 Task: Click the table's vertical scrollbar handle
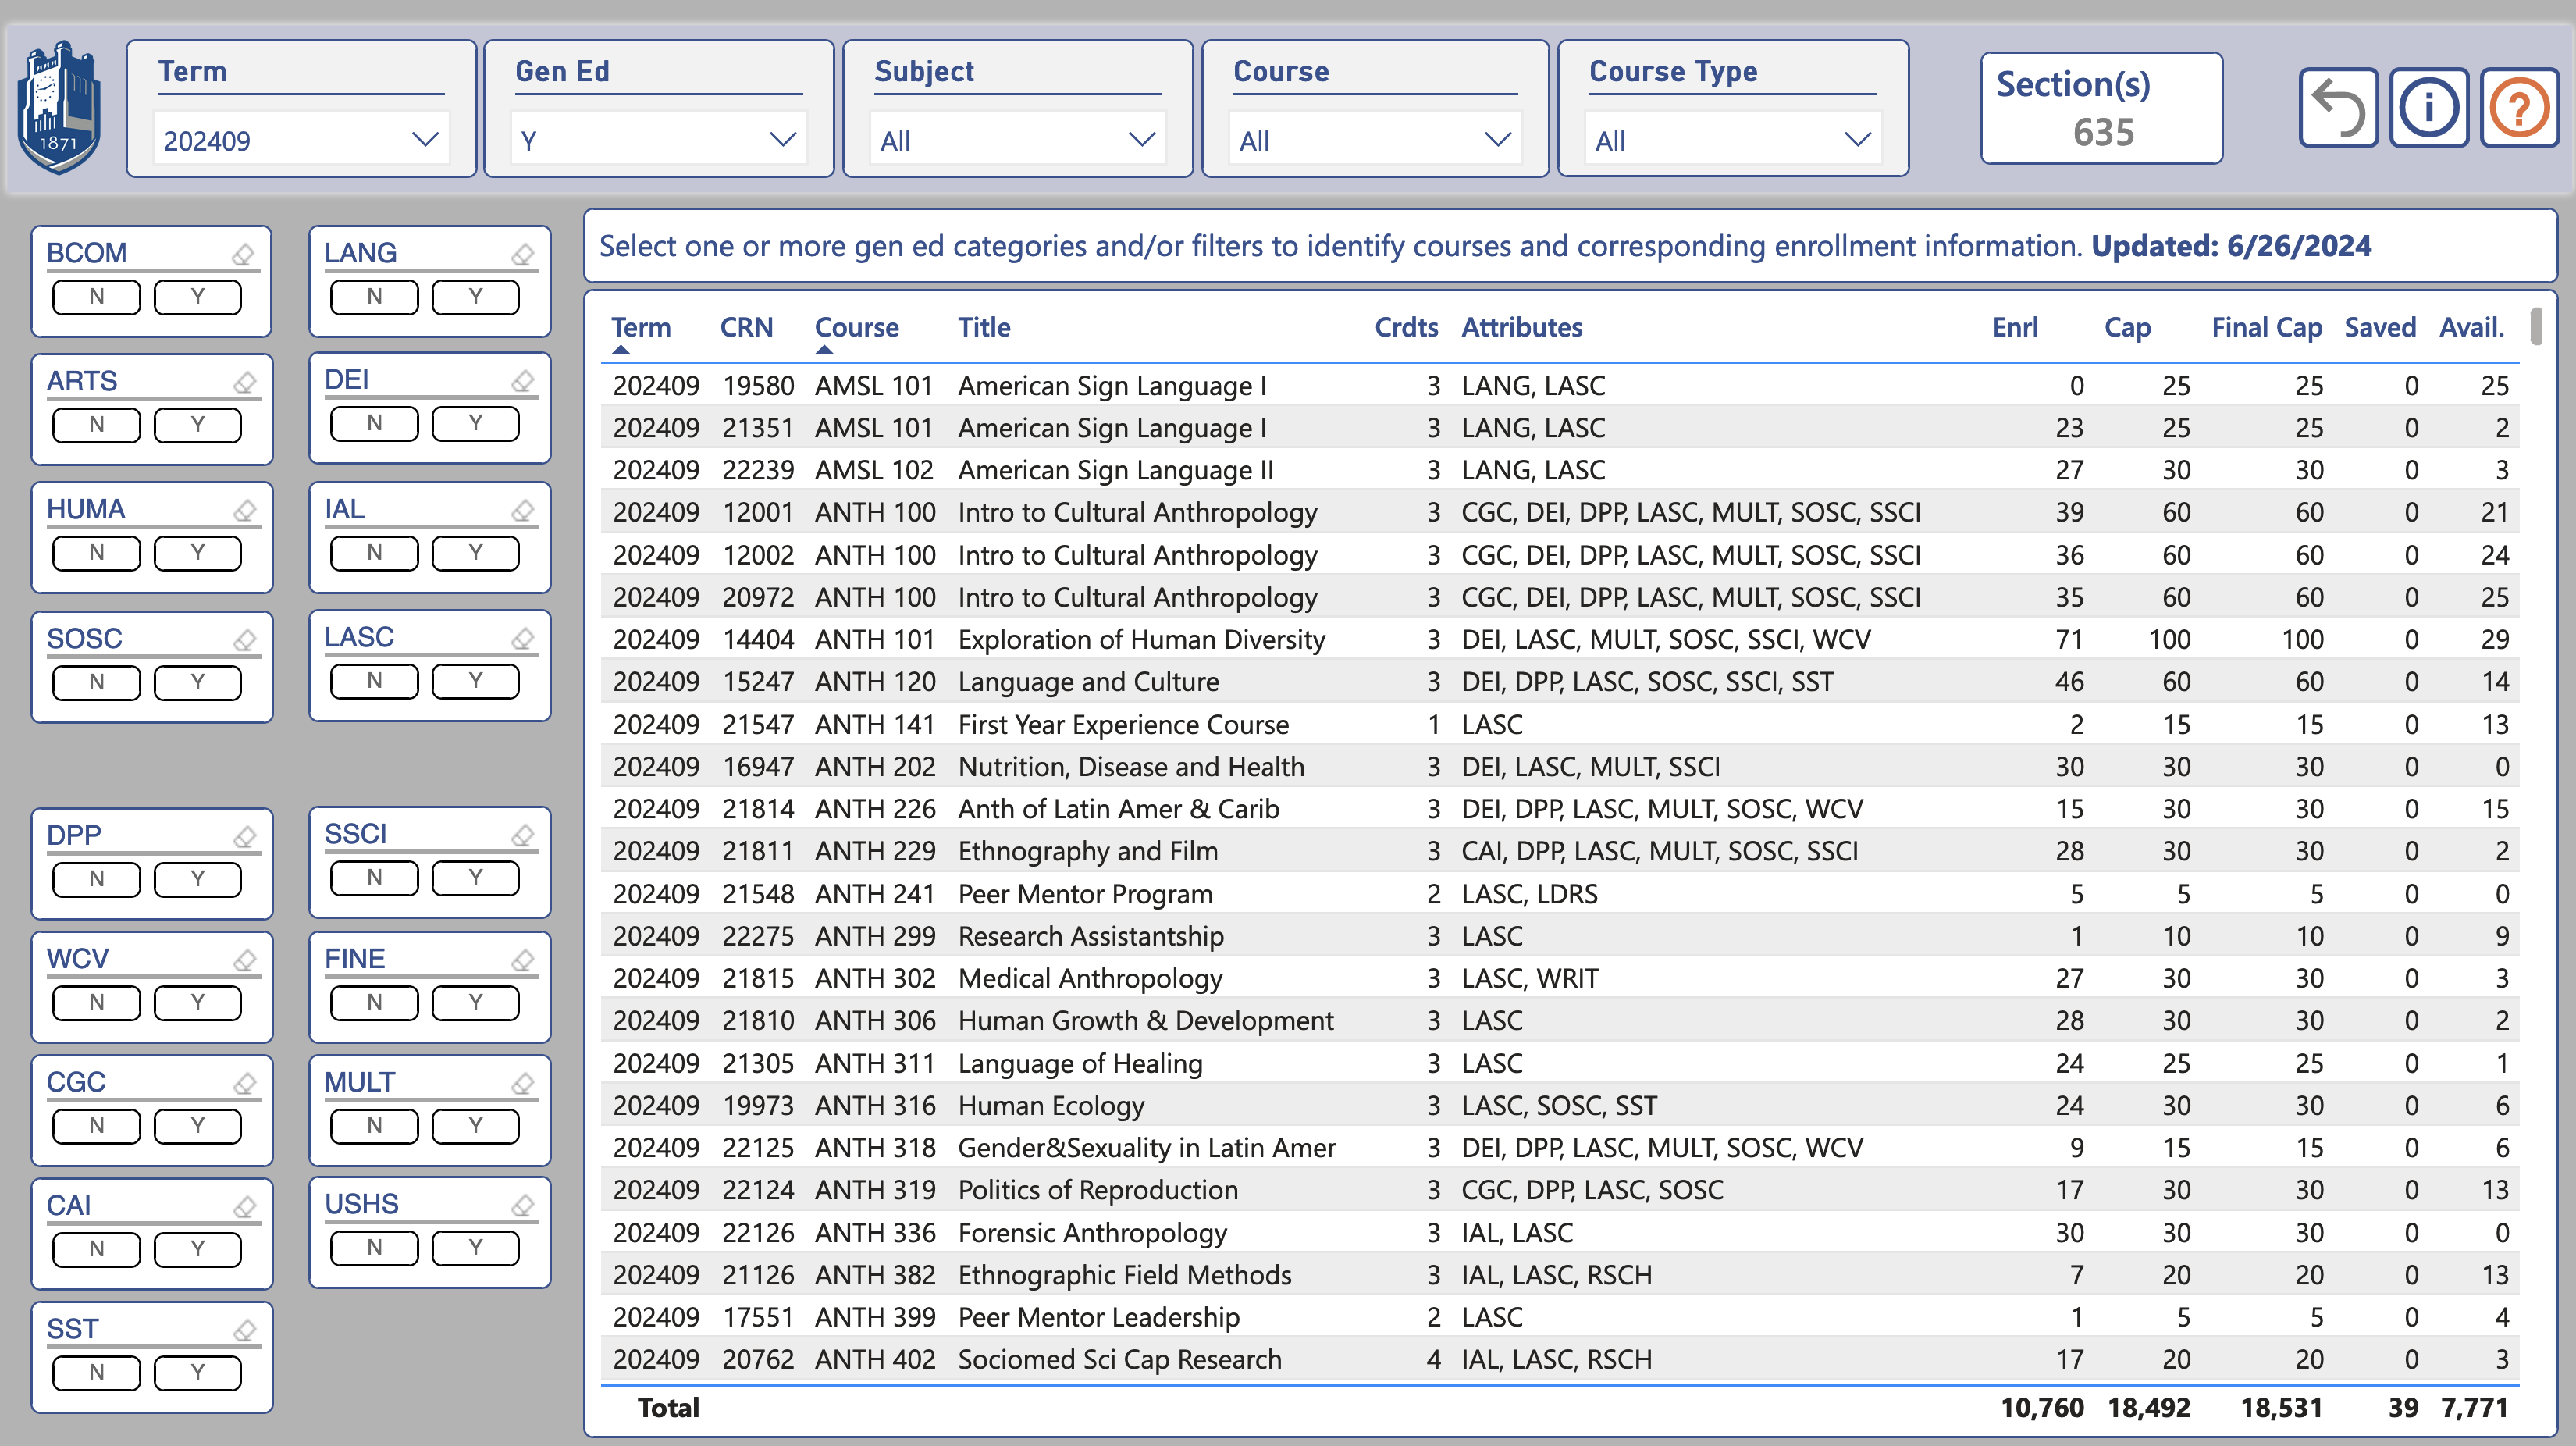[x=2536, y=327]
